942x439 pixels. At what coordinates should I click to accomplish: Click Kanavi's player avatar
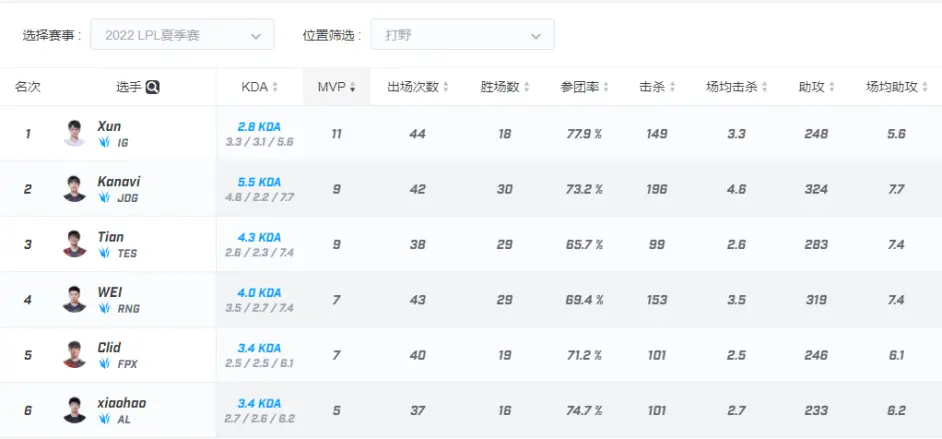tap(74, 189)
